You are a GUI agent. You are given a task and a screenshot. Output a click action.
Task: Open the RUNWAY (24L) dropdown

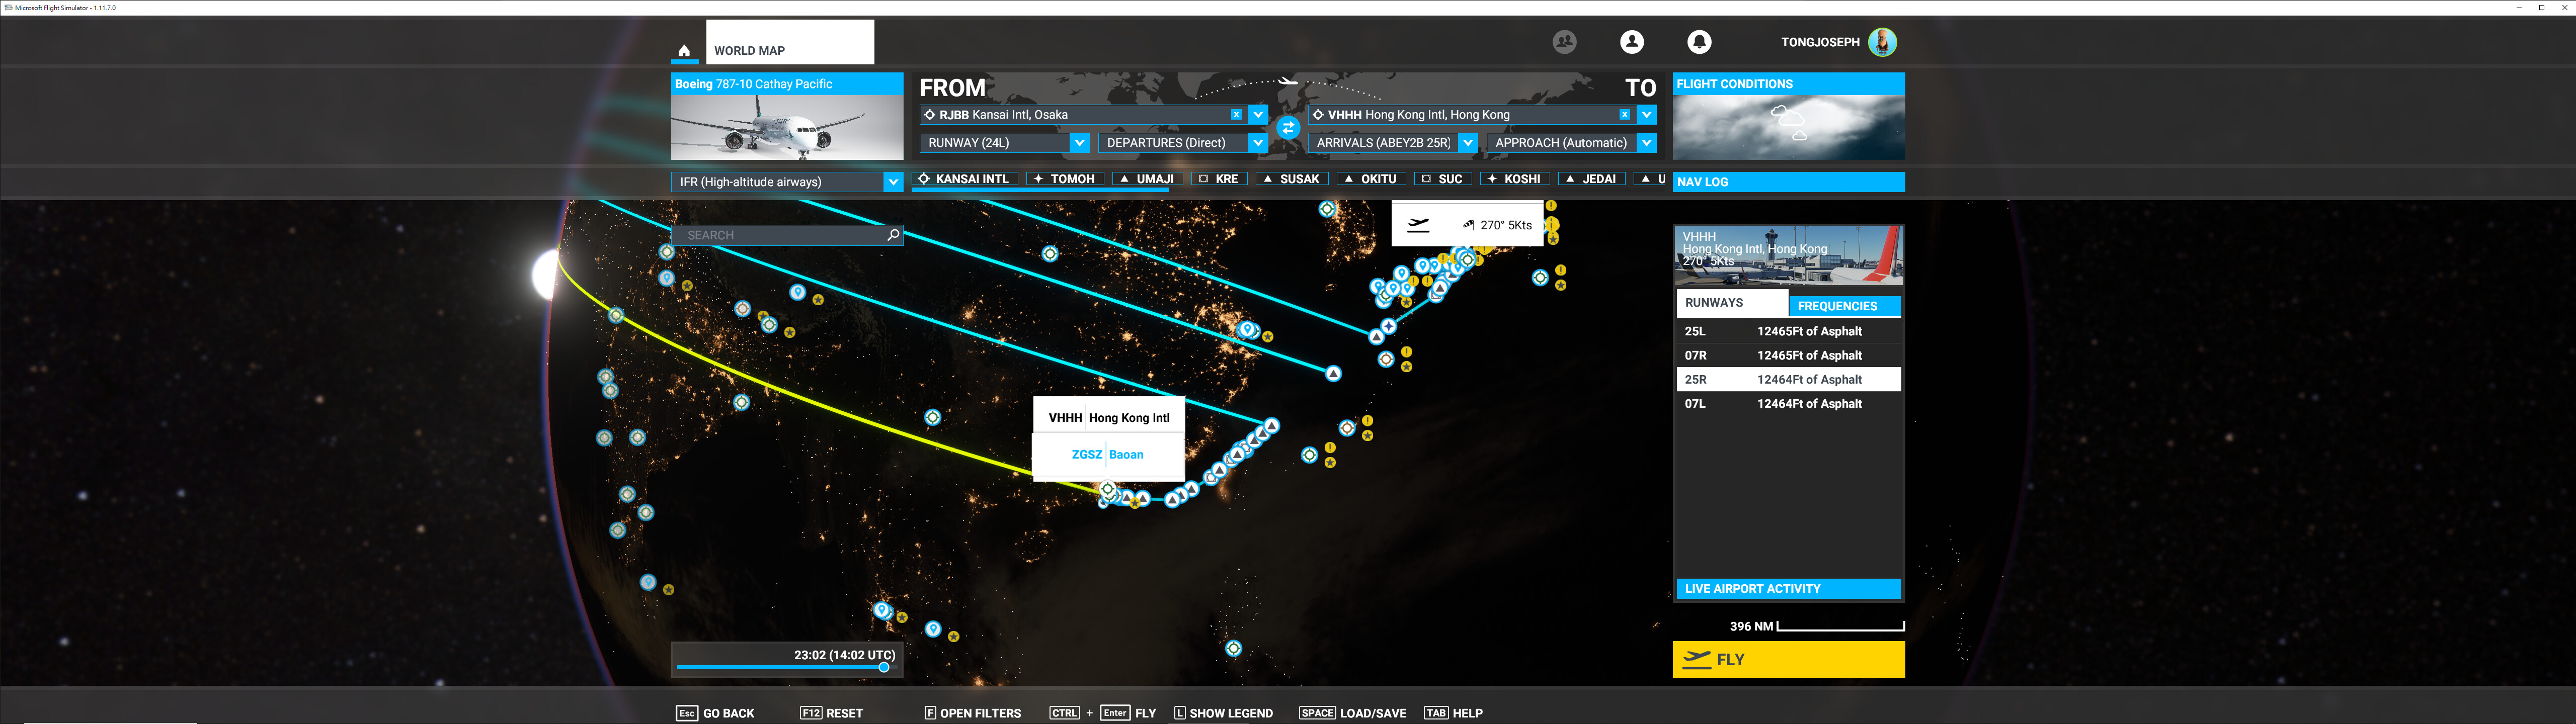pos(1004,143)
